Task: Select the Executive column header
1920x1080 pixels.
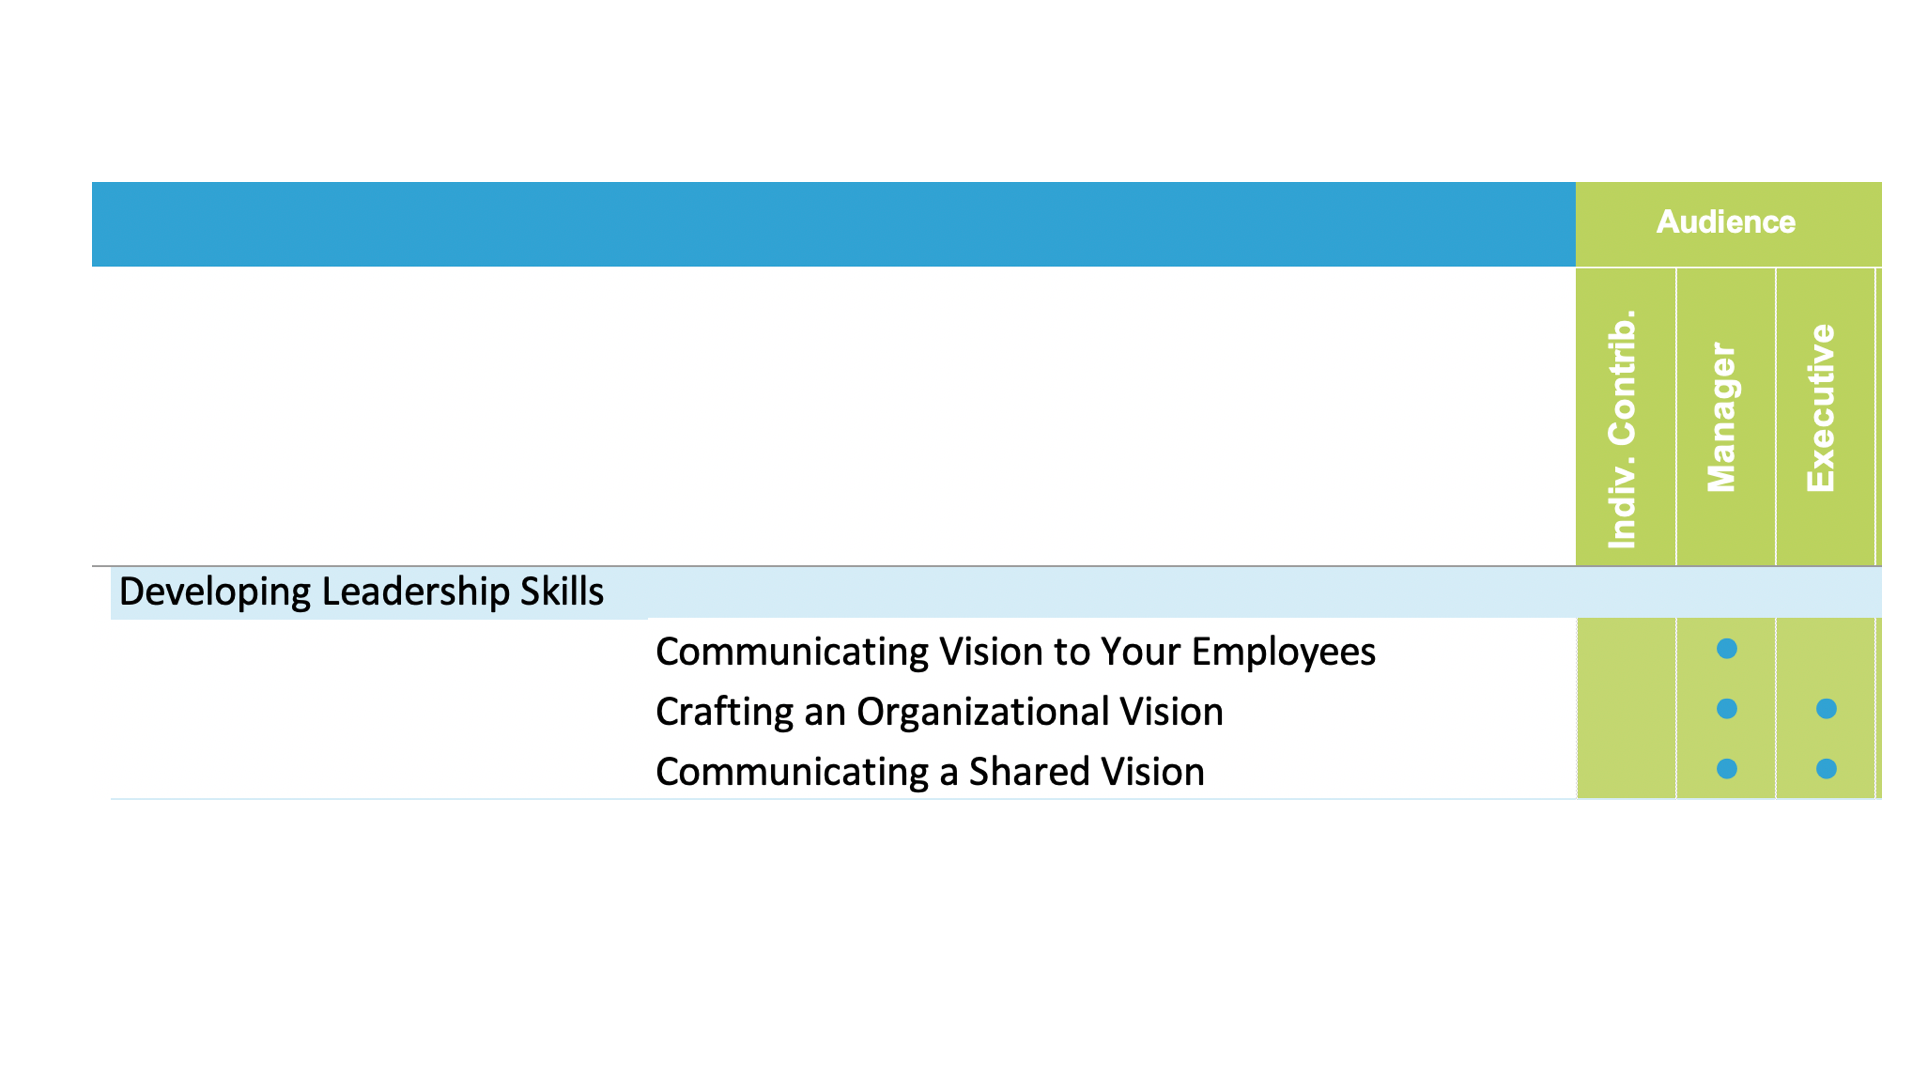Action: tap(1825, 417)
